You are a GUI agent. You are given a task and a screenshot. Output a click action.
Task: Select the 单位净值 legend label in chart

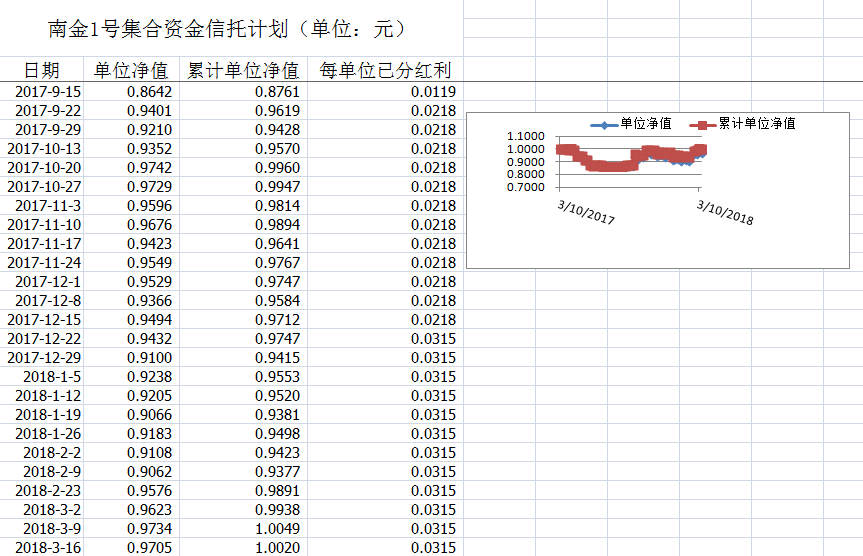click(645, 124)
